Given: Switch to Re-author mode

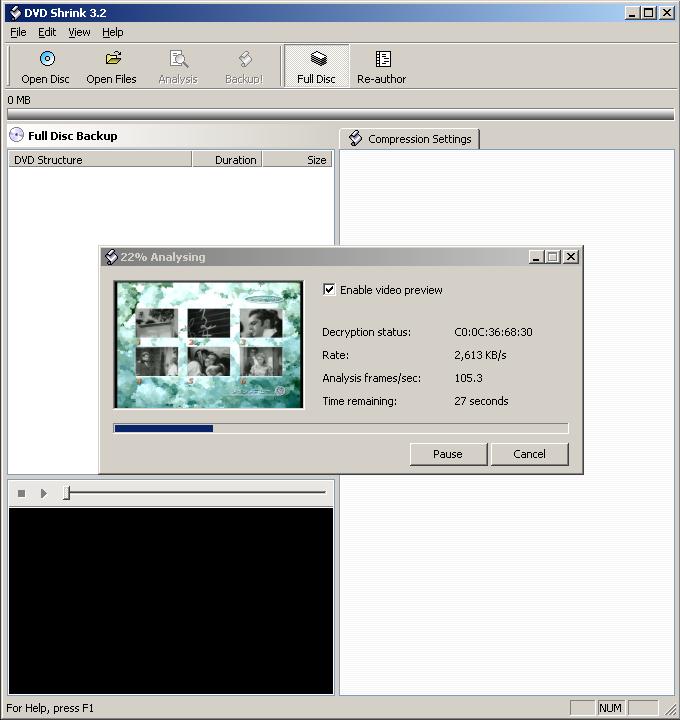Looking at the screenshot, I should (x=382, y=66).
